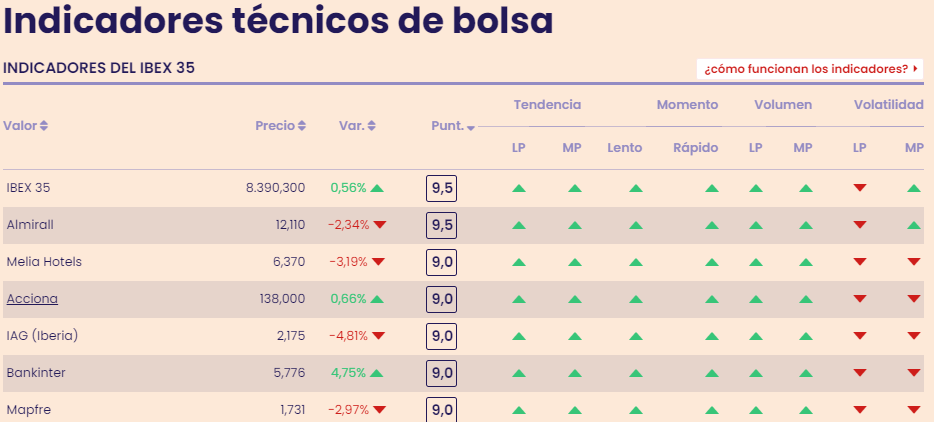Viewport: 934px width, 422px height.
Task: Sort table by Precio column arrows
Action: [302, 126]
